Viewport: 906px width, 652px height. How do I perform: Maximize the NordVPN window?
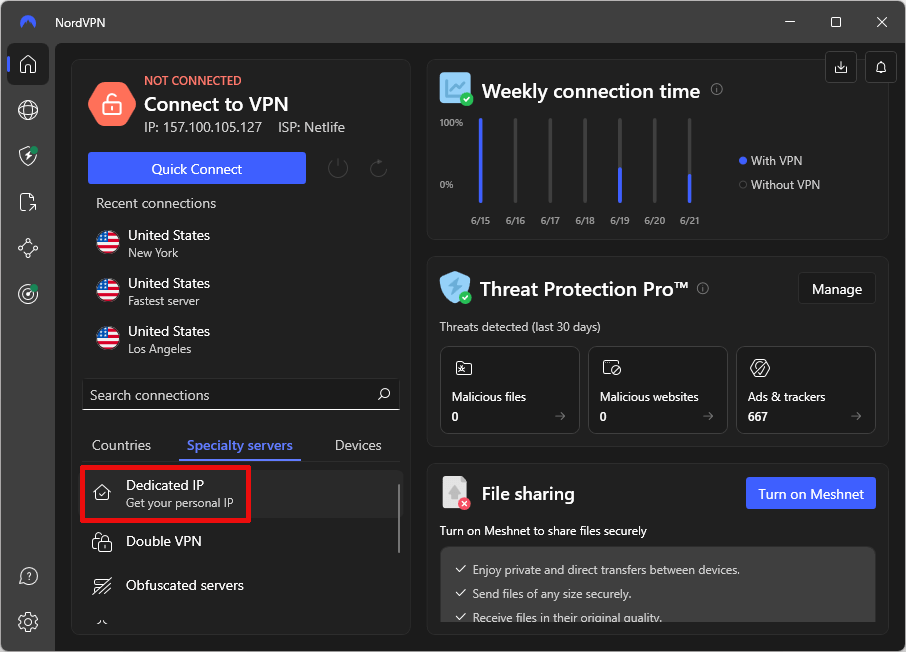coord(836,22)
